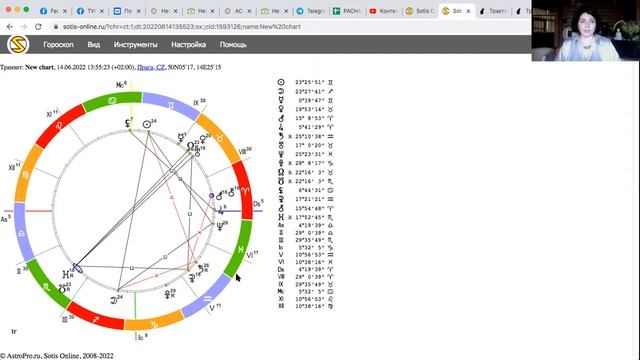Click the Capricorn sign on the zodiac ring
Screen dimensions: 640x360
coord(154,324)
